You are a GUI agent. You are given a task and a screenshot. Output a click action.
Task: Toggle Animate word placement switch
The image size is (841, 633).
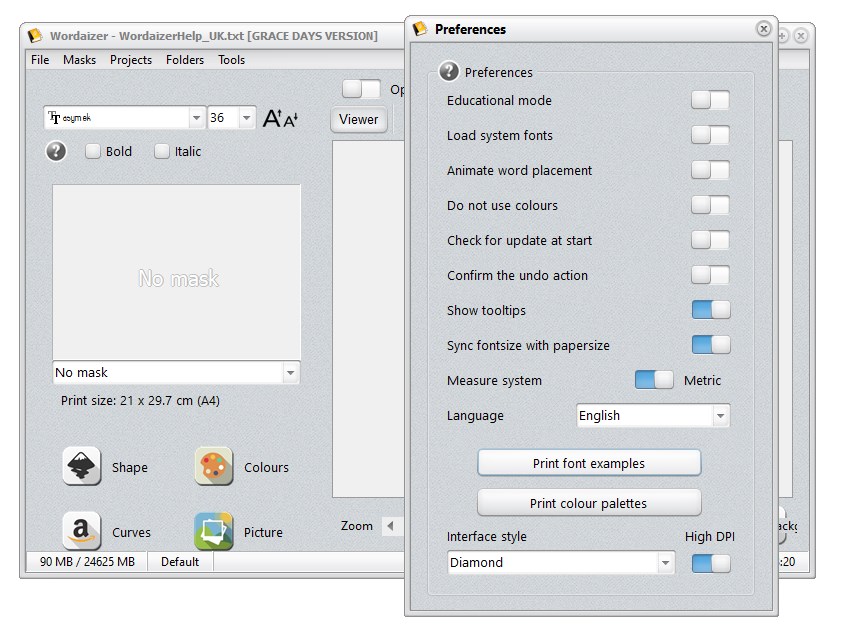coord(710,170)
